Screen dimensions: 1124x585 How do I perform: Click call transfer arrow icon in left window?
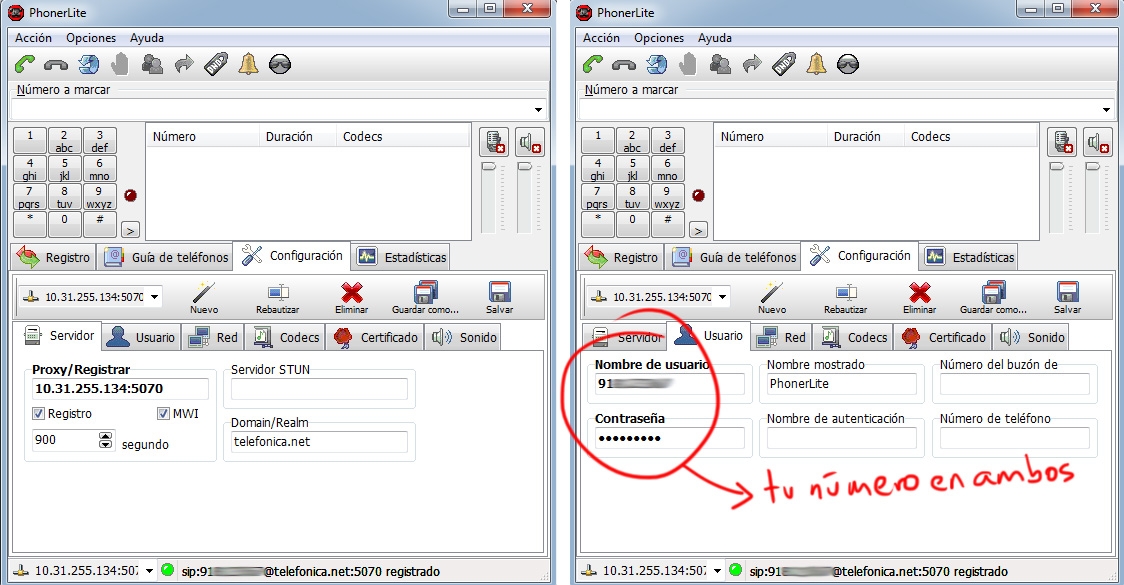[184, 65]
